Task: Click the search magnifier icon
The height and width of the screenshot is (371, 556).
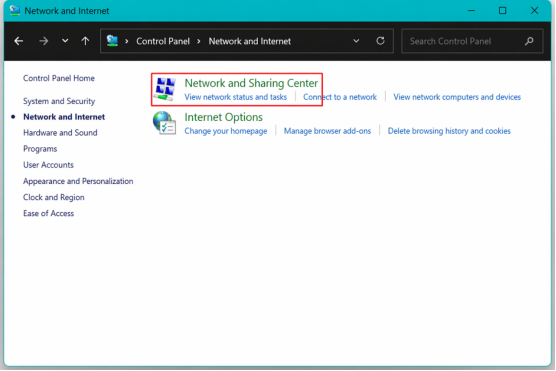Action: pos(529,41)
